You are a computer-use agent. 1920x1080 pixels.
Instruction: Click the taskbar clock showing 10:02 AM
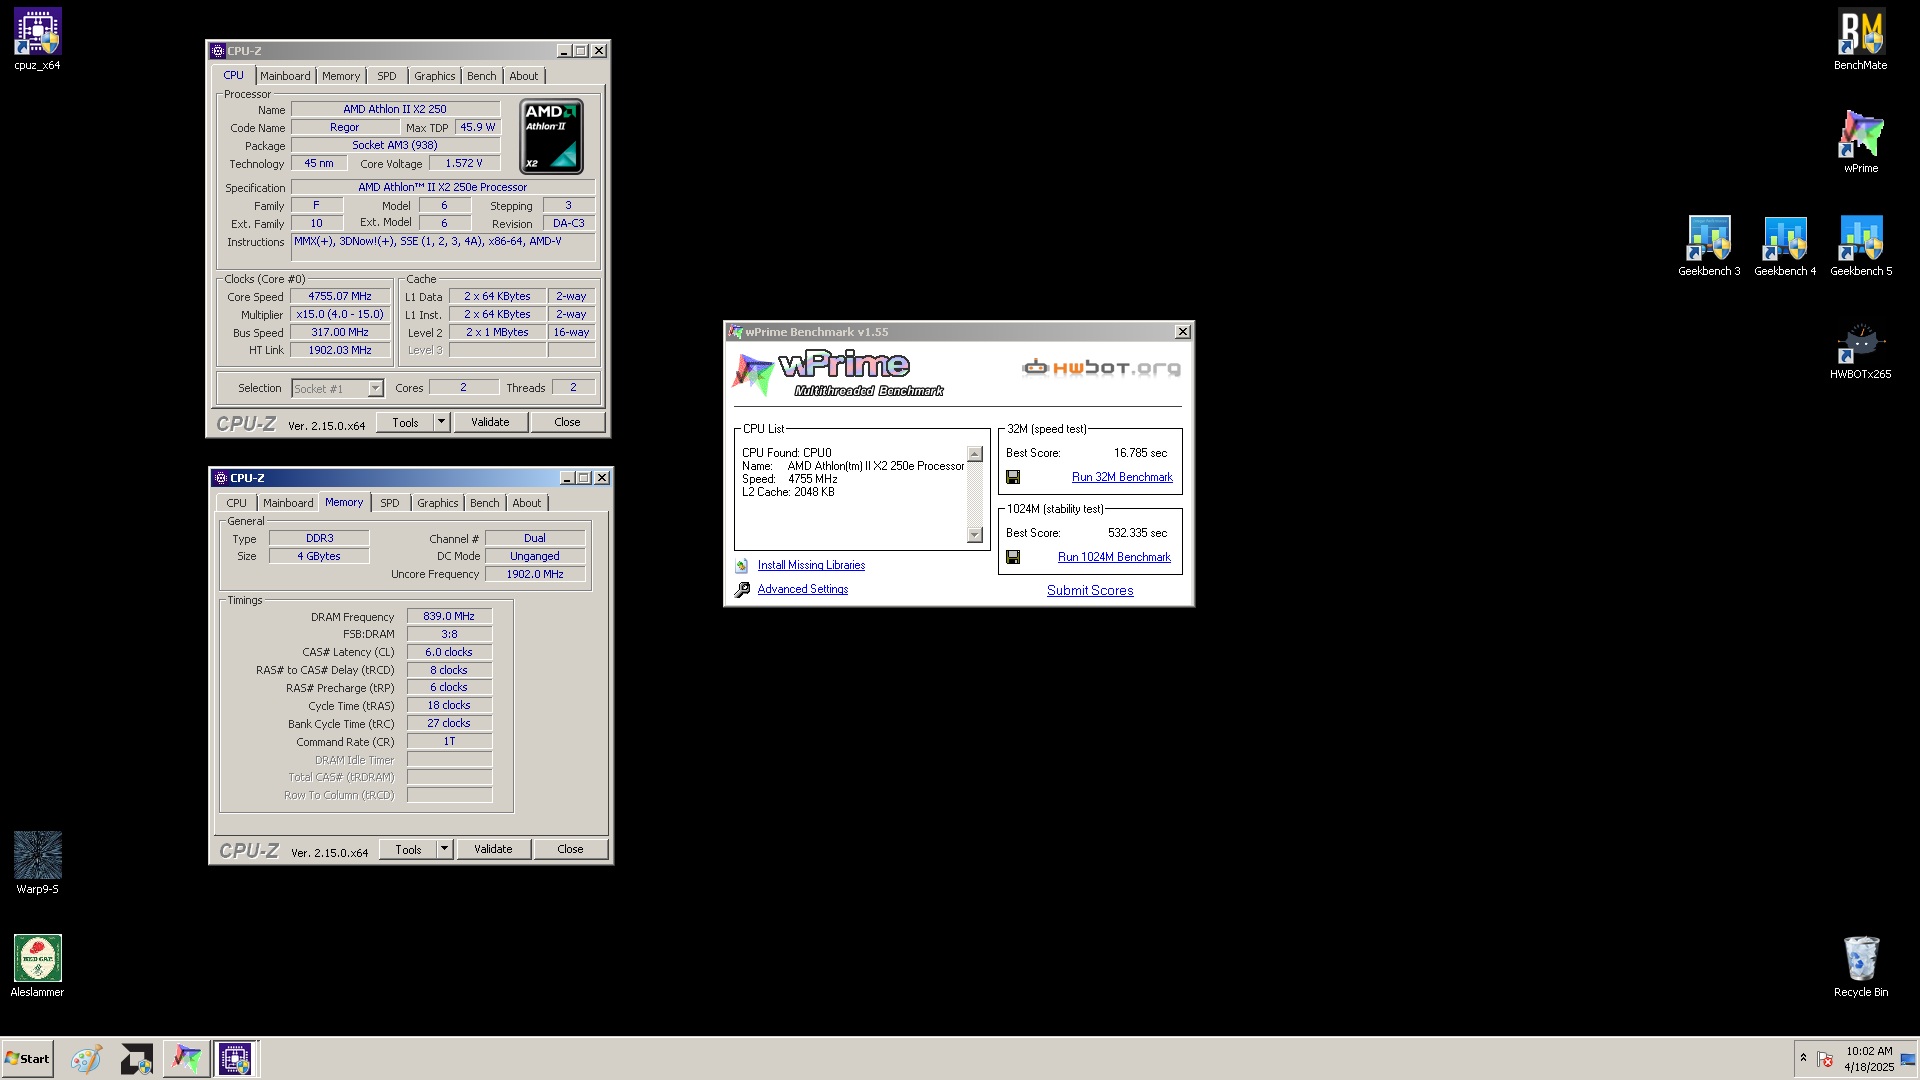click(1869, 1059)
